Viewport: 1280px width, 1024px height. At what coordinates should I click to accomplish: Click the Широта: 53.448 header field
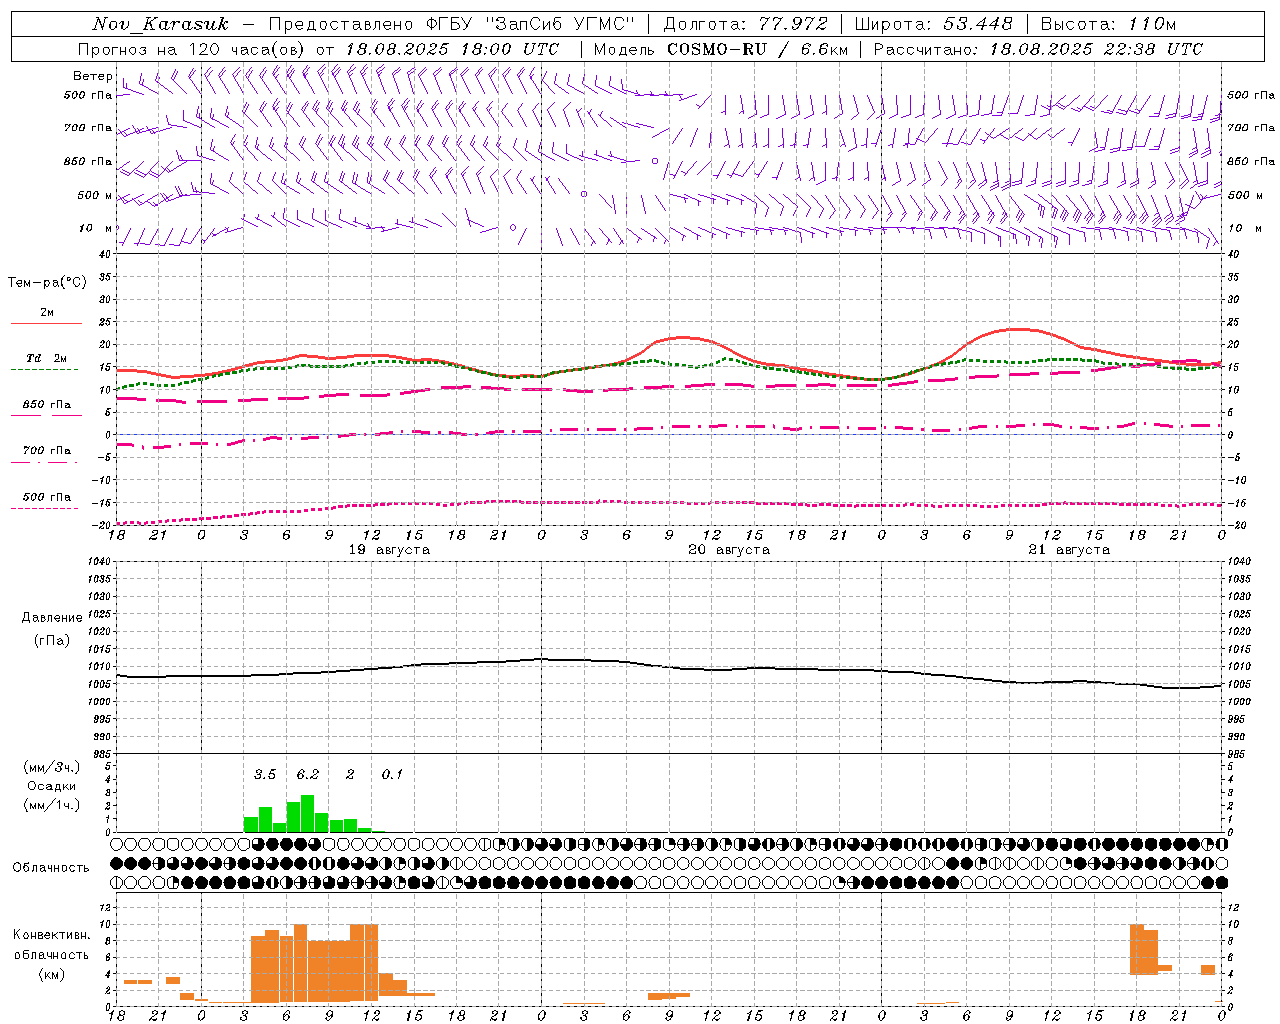click(933, 24)
